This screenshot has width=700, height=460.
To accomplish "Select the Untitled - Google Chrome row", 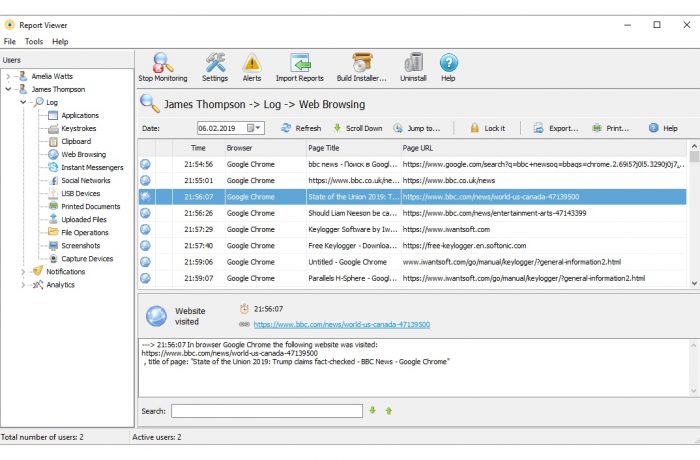I will point(412,262).
